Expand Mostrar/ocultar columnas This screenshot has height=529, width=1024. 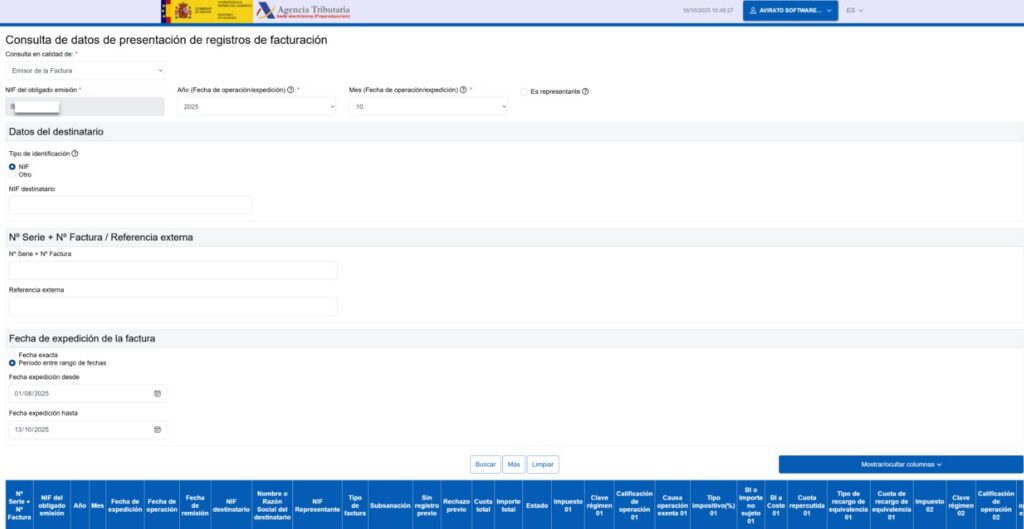pyautogui.click(x=900, y=465)
